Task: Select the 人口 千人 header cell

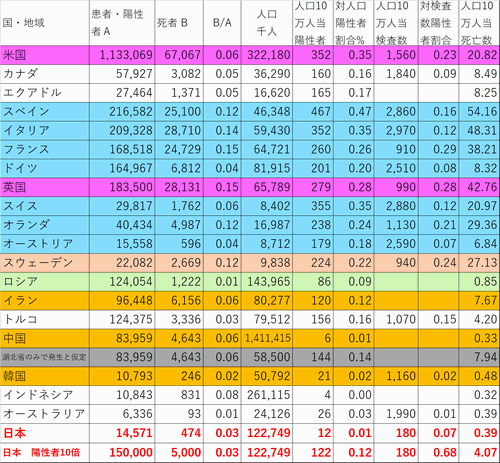Action: point(267,23)
